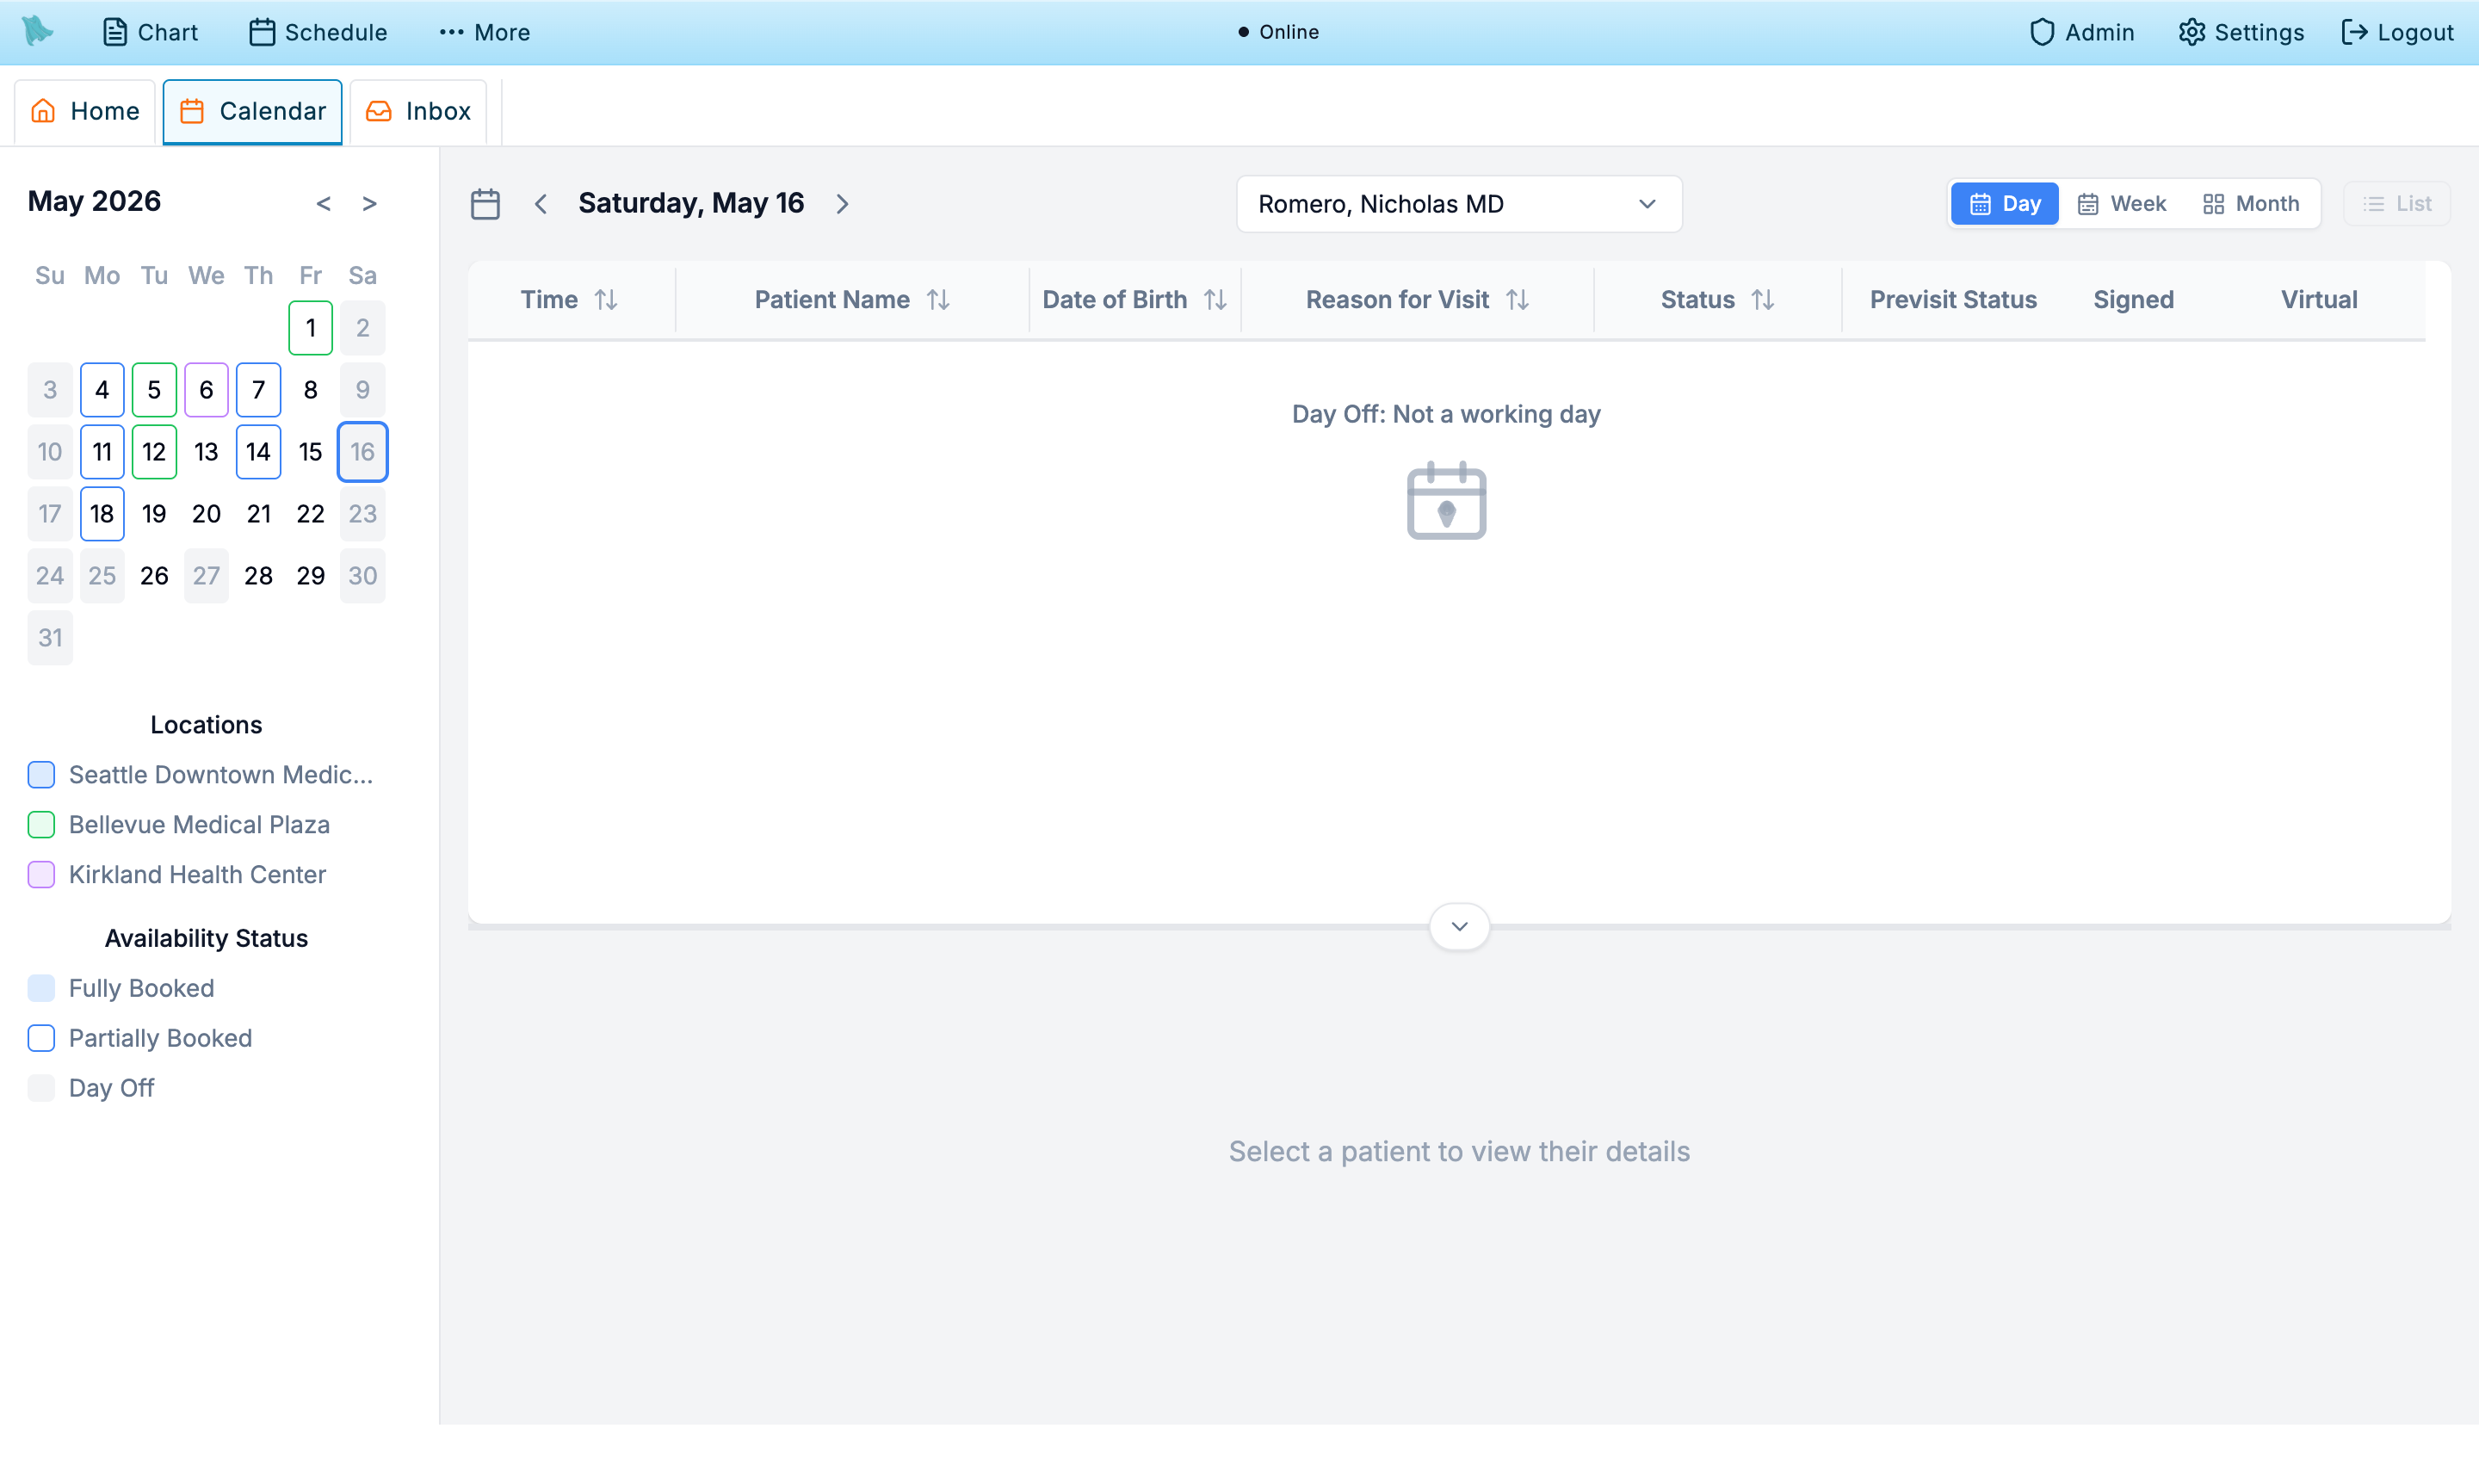This screenshot has width=2479, height=1484.
Task: Collapse the schedule panel with chevron
Action: pos(1459,926)
